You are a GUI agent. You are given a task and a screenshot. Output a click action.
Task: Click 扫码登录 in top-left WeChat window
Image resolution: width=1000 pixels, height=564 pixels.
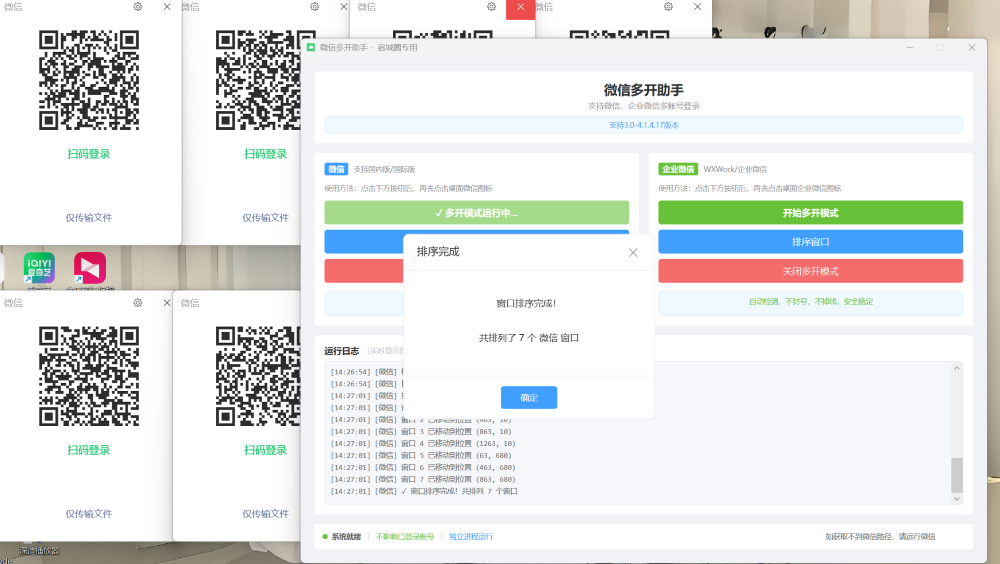89,154
